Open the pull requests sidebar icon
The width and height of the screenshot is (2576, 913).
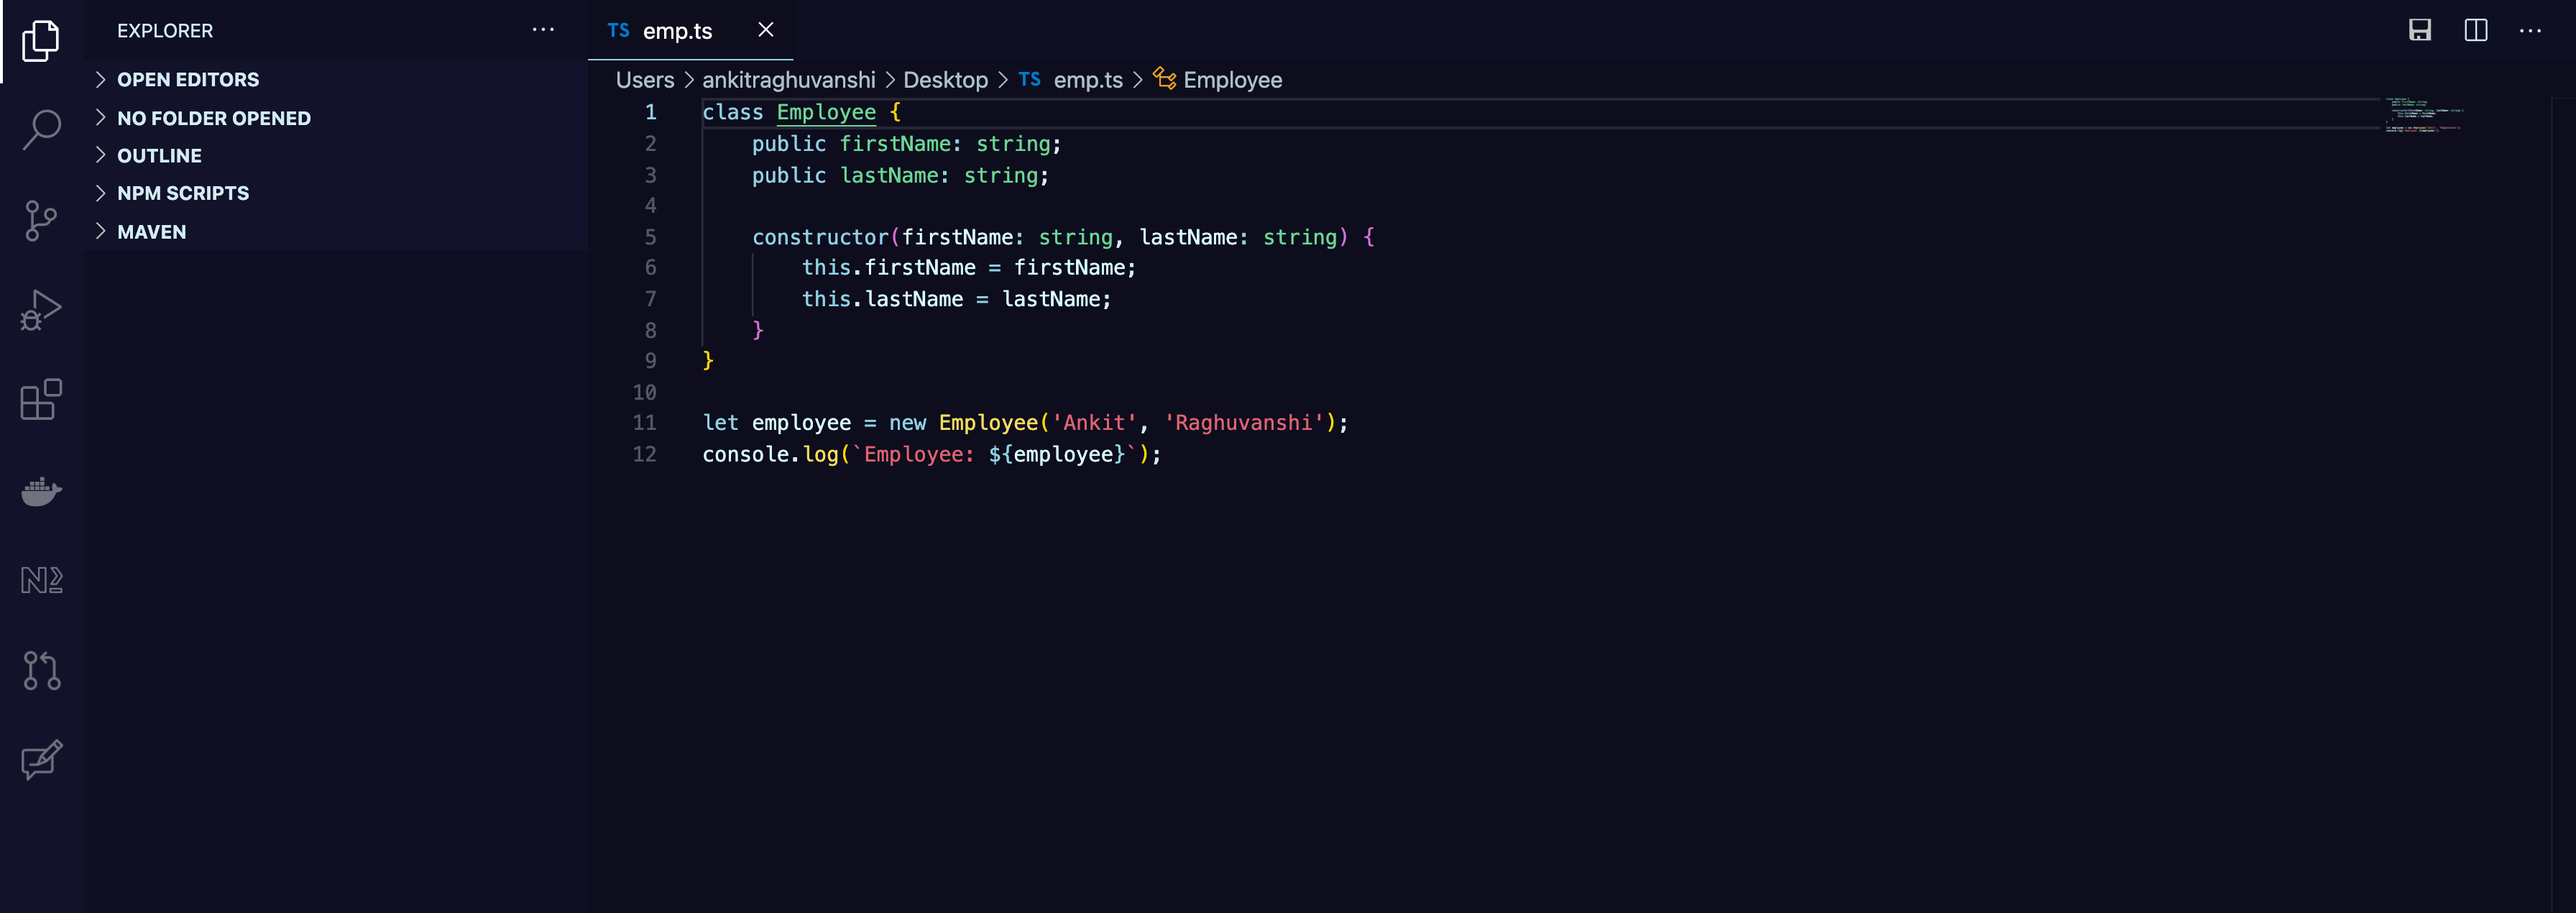[41, 670]
